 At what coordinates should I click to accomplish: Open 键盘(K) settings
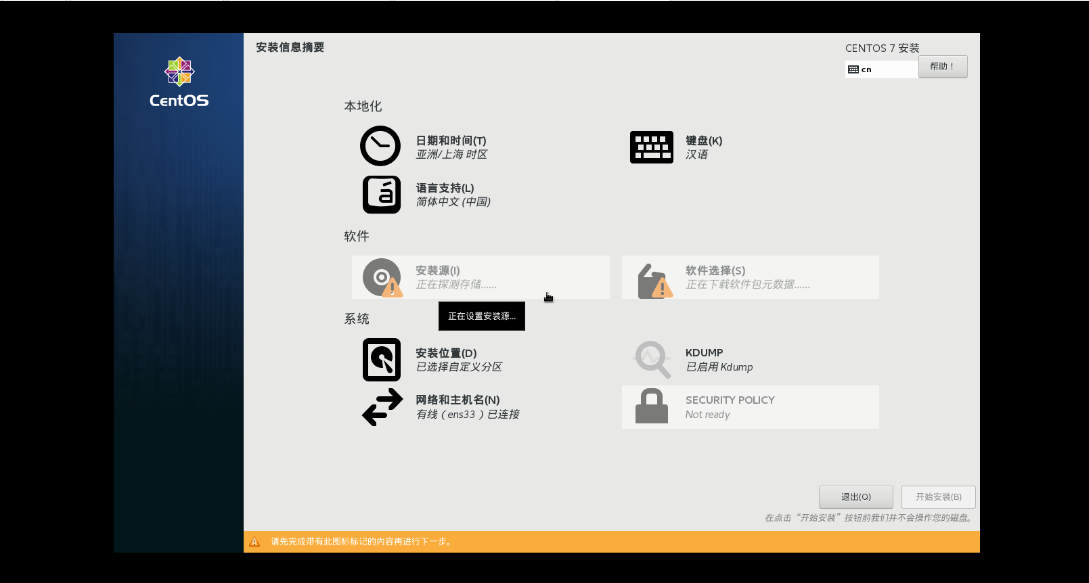pos(704,140)
